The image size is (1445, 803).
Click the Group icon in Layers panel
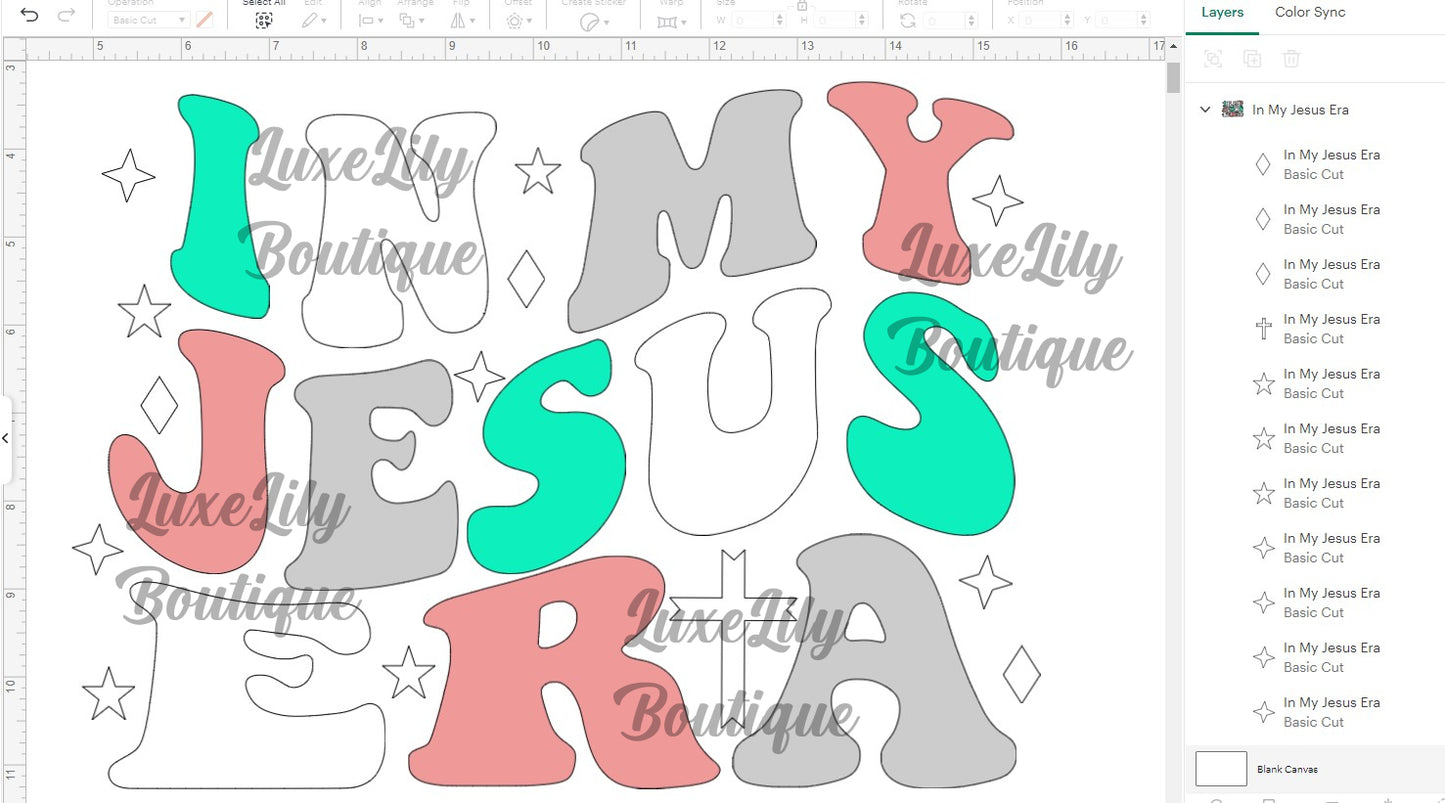point(1213,59)
